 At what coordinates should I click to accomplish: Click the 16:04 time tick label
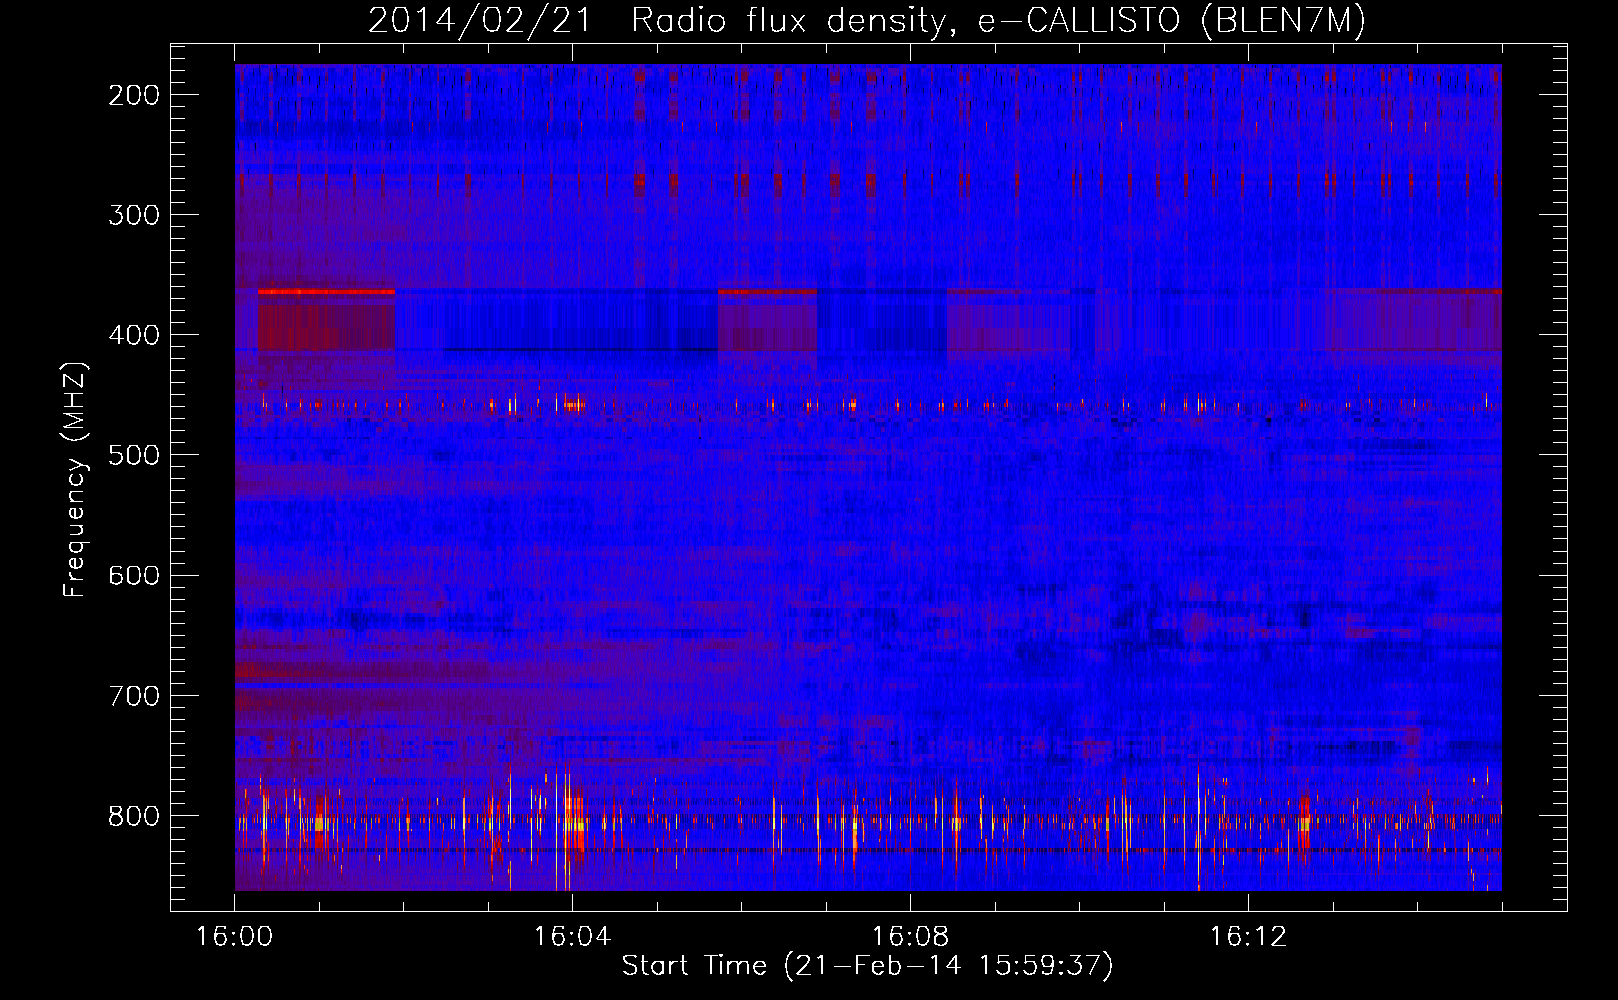click(x=573, y=937)
